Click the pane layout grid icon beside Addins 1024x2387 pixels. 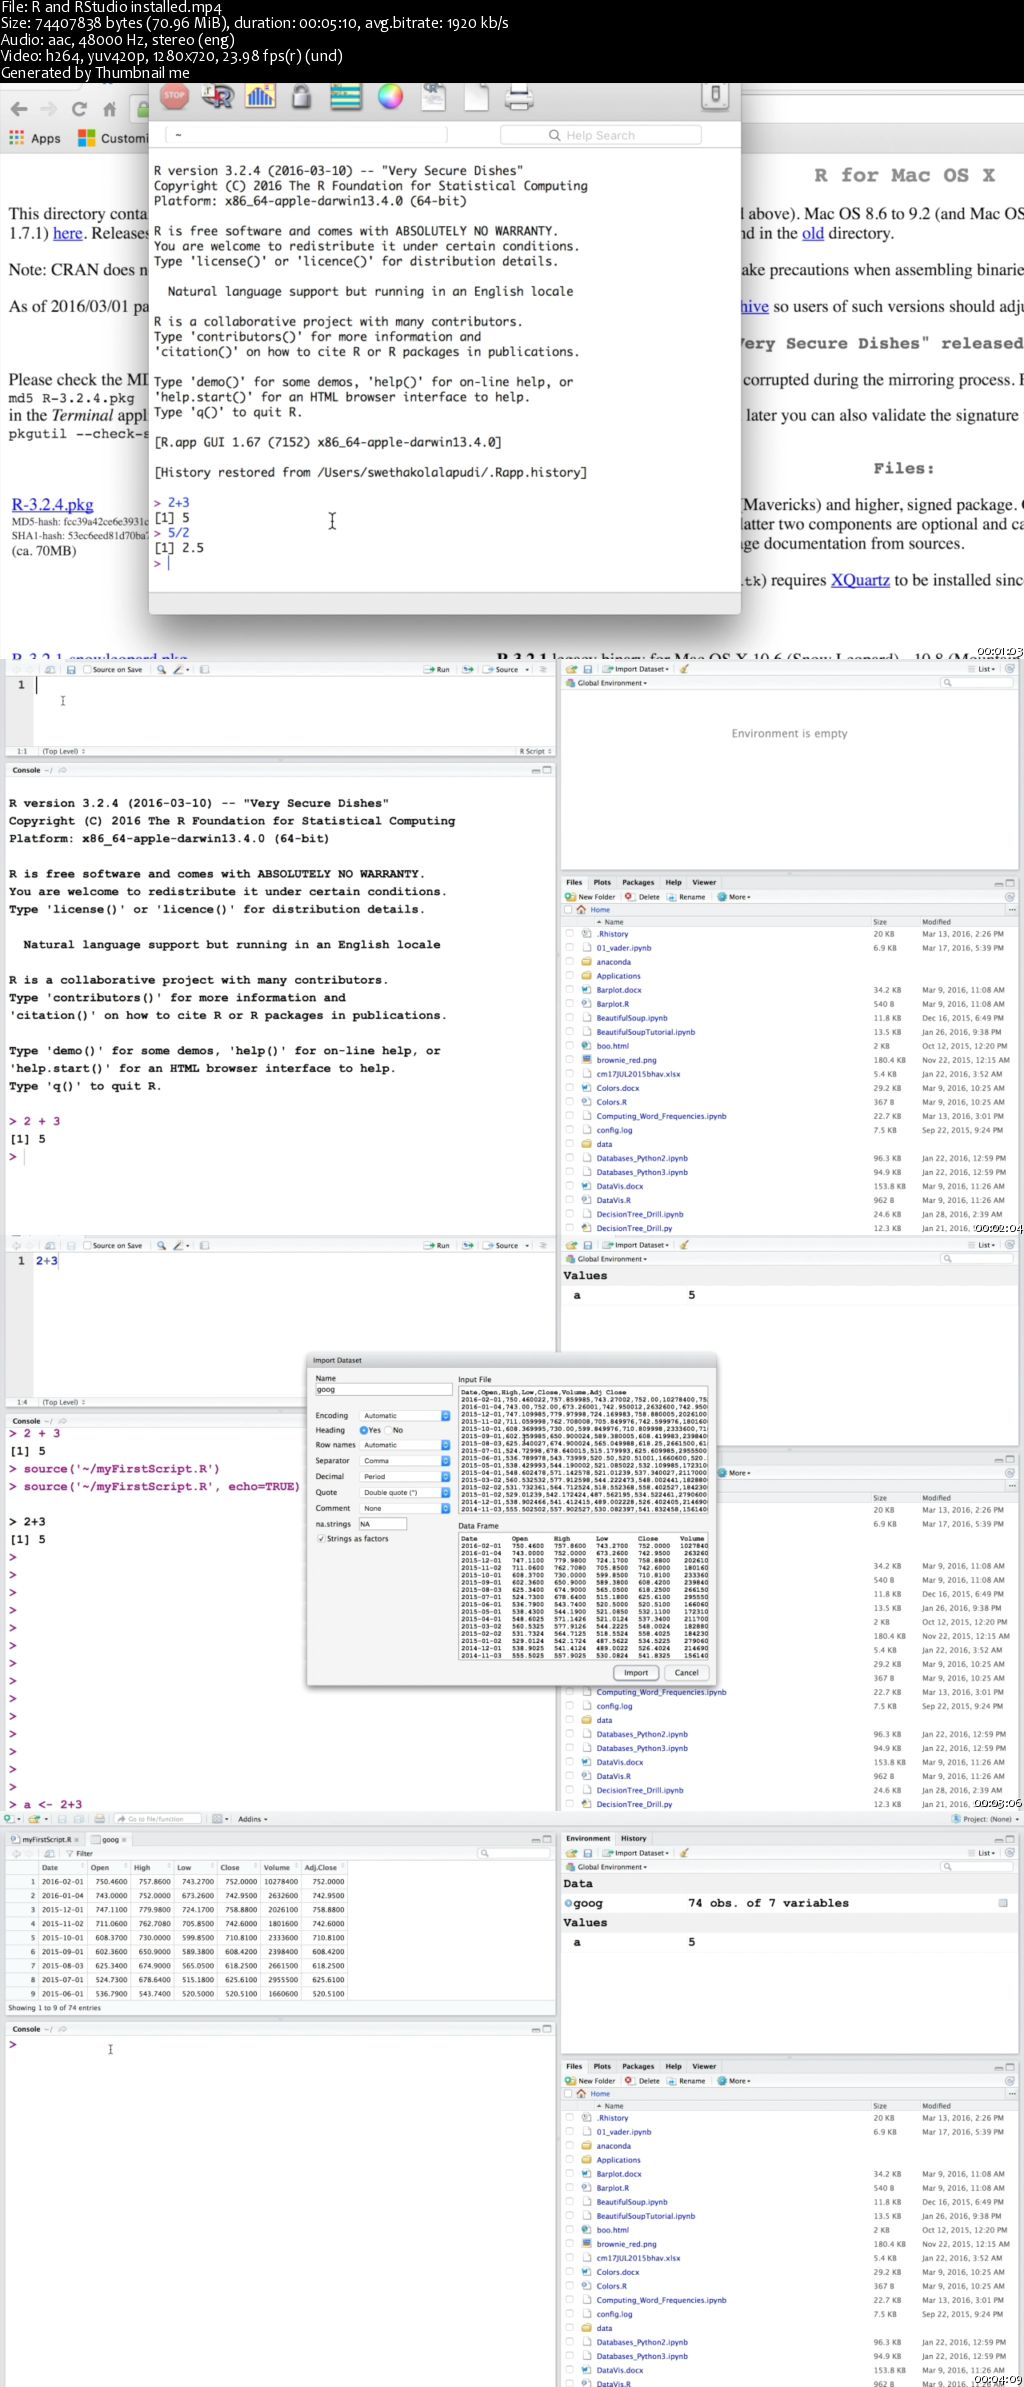click(219, 1819)
